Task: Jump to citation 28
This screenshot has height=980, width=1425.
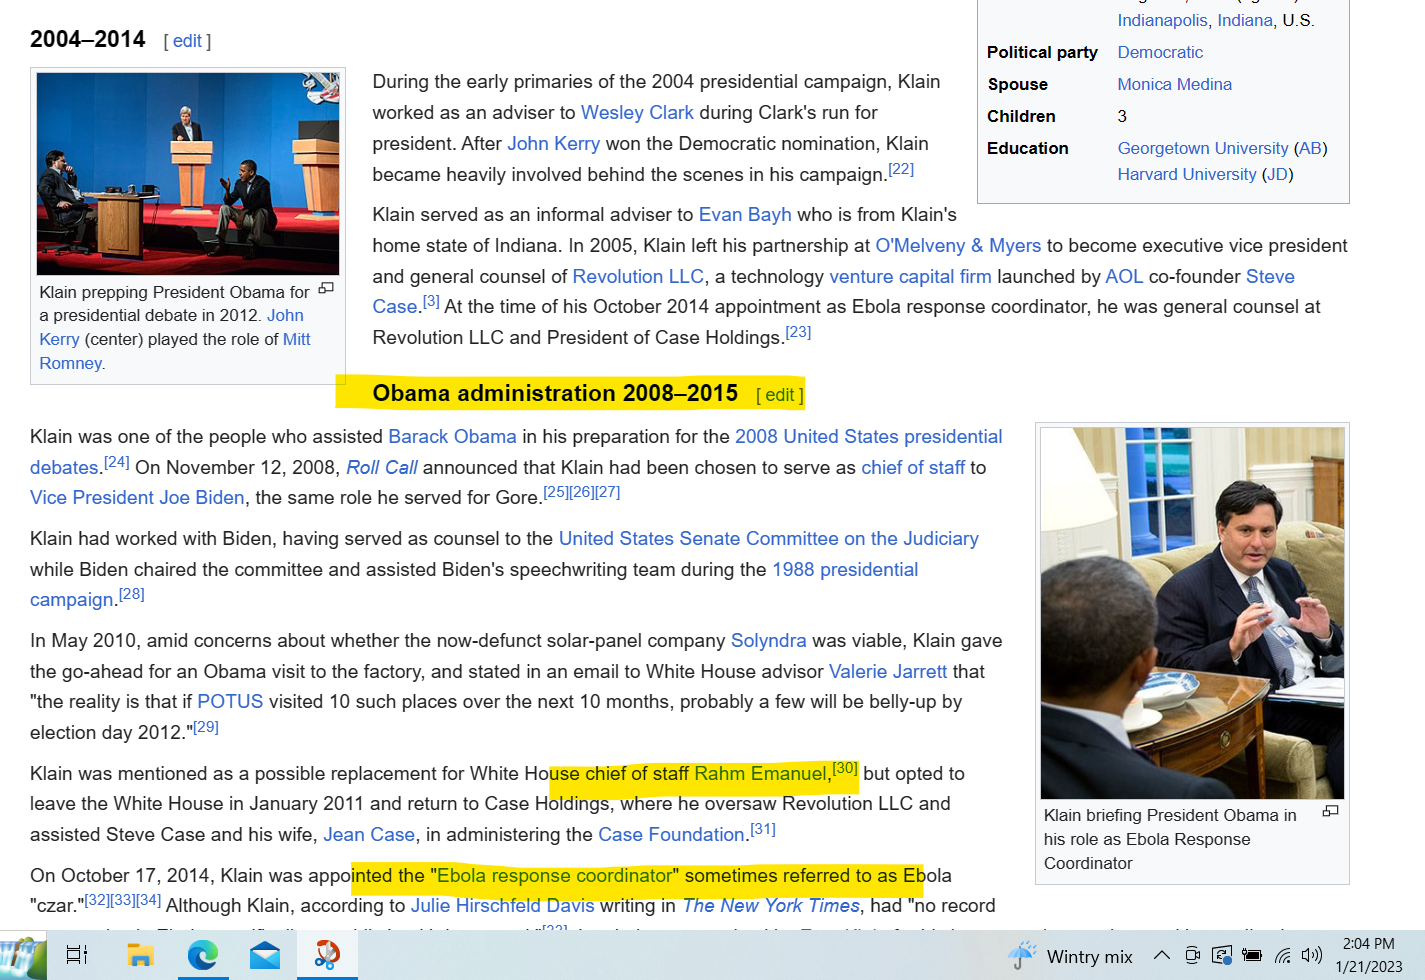Action: tap(132, 594)
